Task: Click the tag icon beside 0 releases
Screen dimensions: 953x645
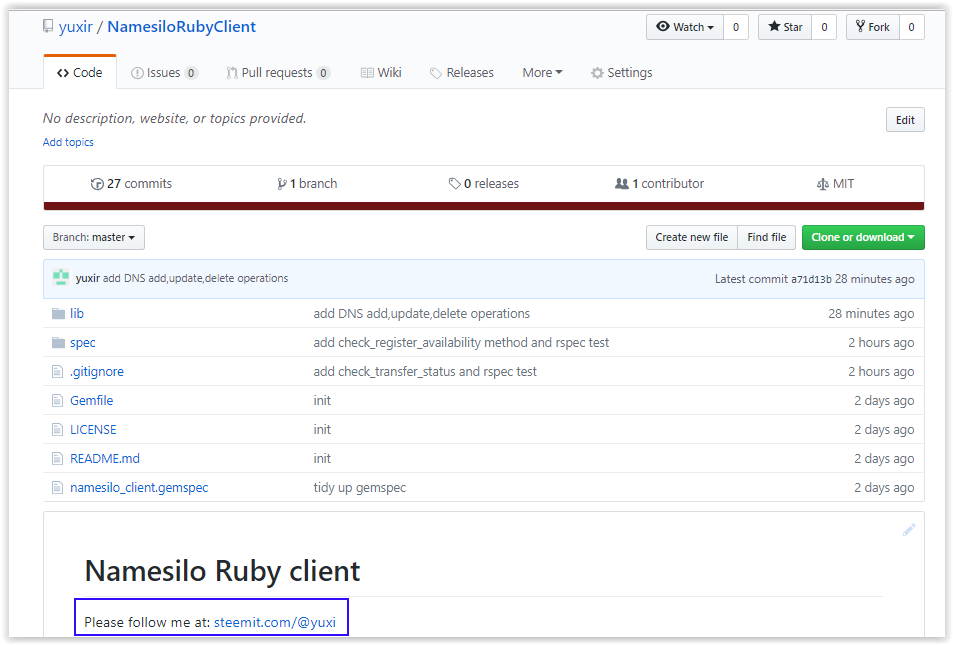Action: (x=455, y=184)
